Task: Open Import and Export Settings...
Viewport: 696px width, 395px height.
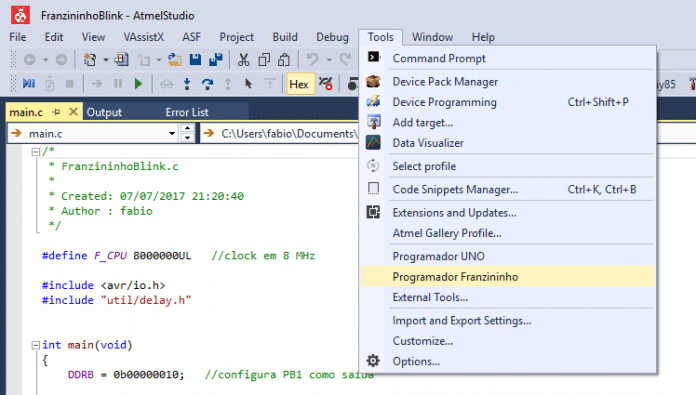Action: (x=508, y=320)
